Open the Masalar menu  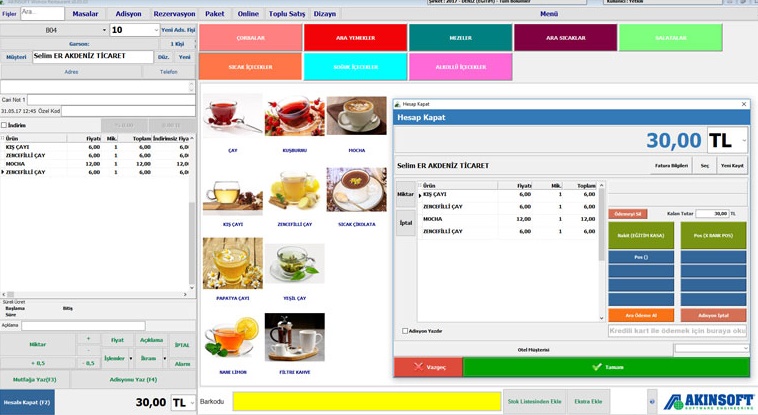pos(86,14)
